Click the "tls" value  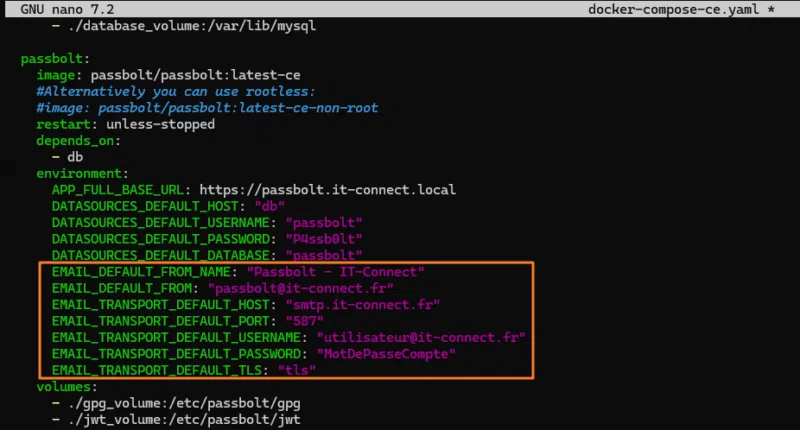click(297, 370)
